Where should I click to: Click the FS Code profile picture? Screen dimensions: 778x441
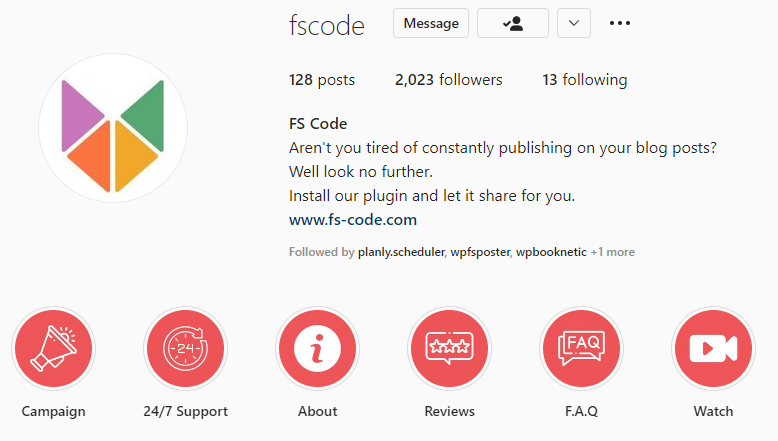click(x=113, y=128)
